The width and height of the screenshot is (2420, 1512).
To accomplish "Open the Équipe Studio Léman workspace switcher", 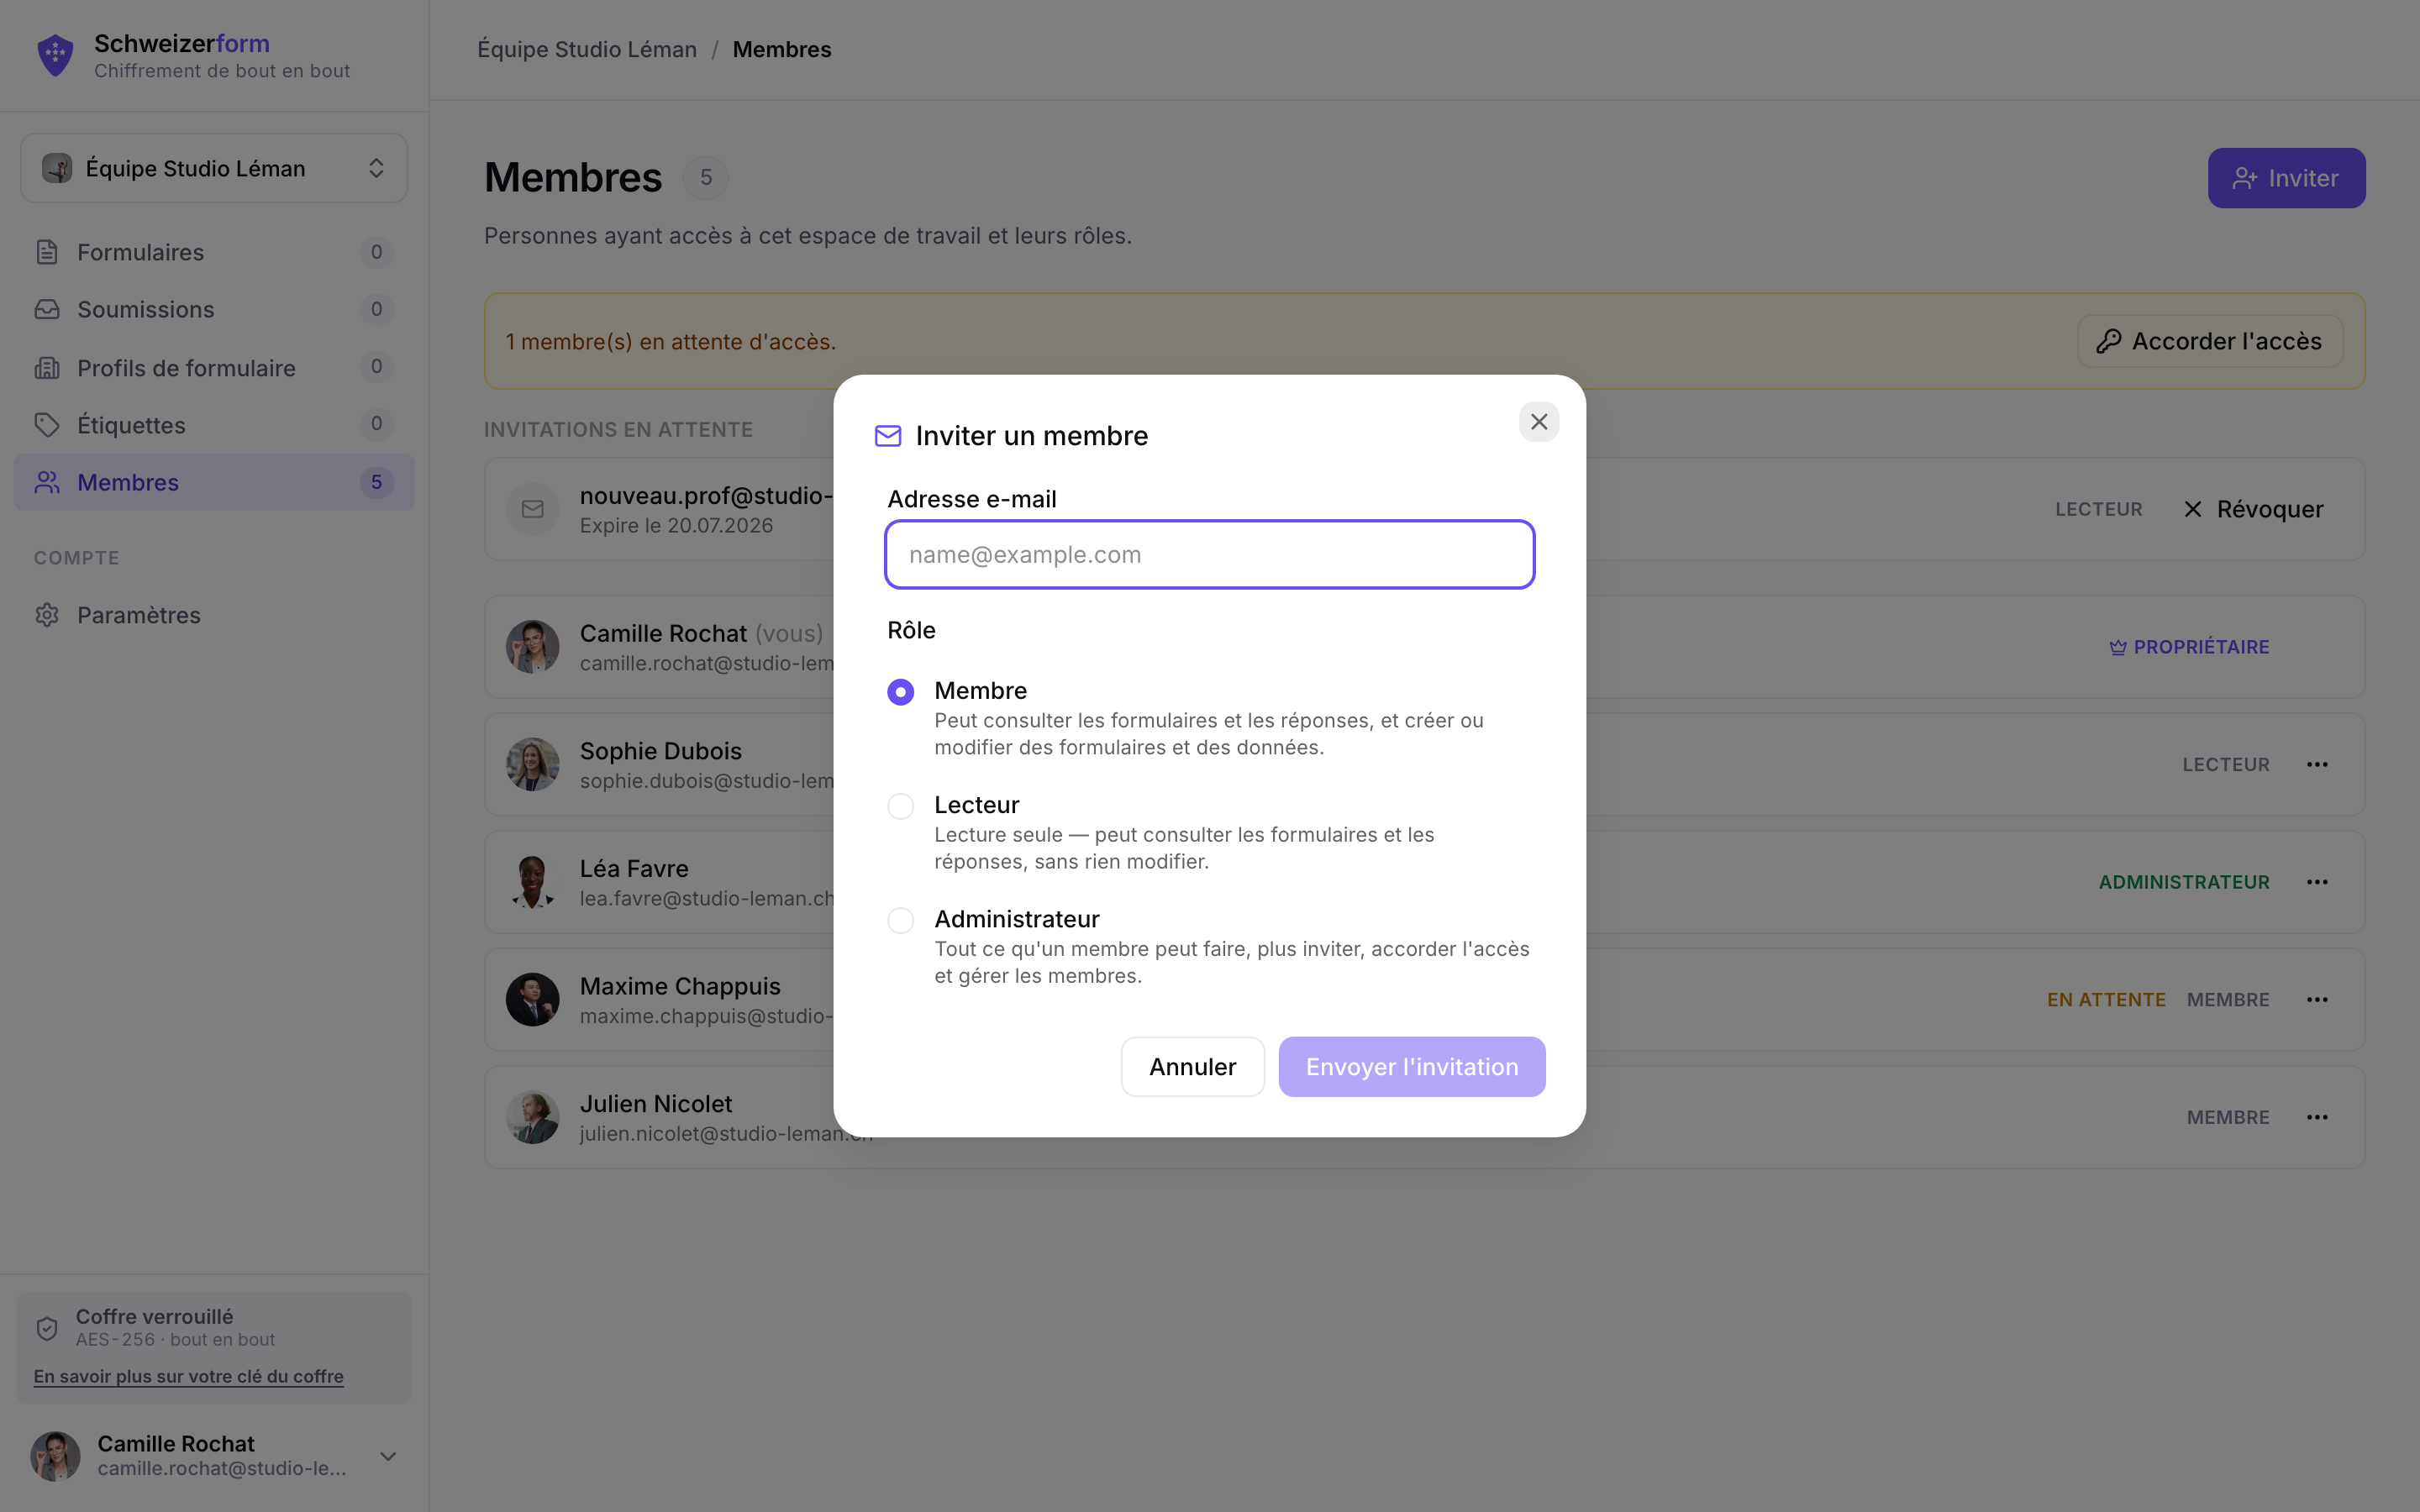I will 214,168.
